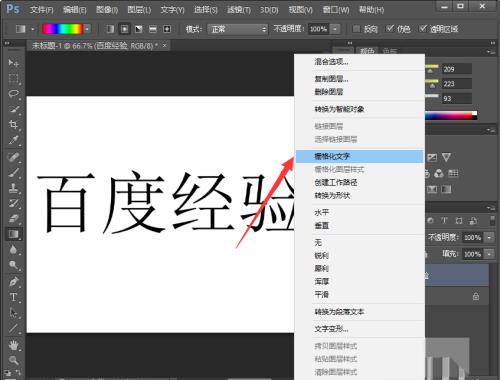Click the rainbow gradient preview swatch
The height and width of the screenshot is (380, 500).
pos(62,29)
